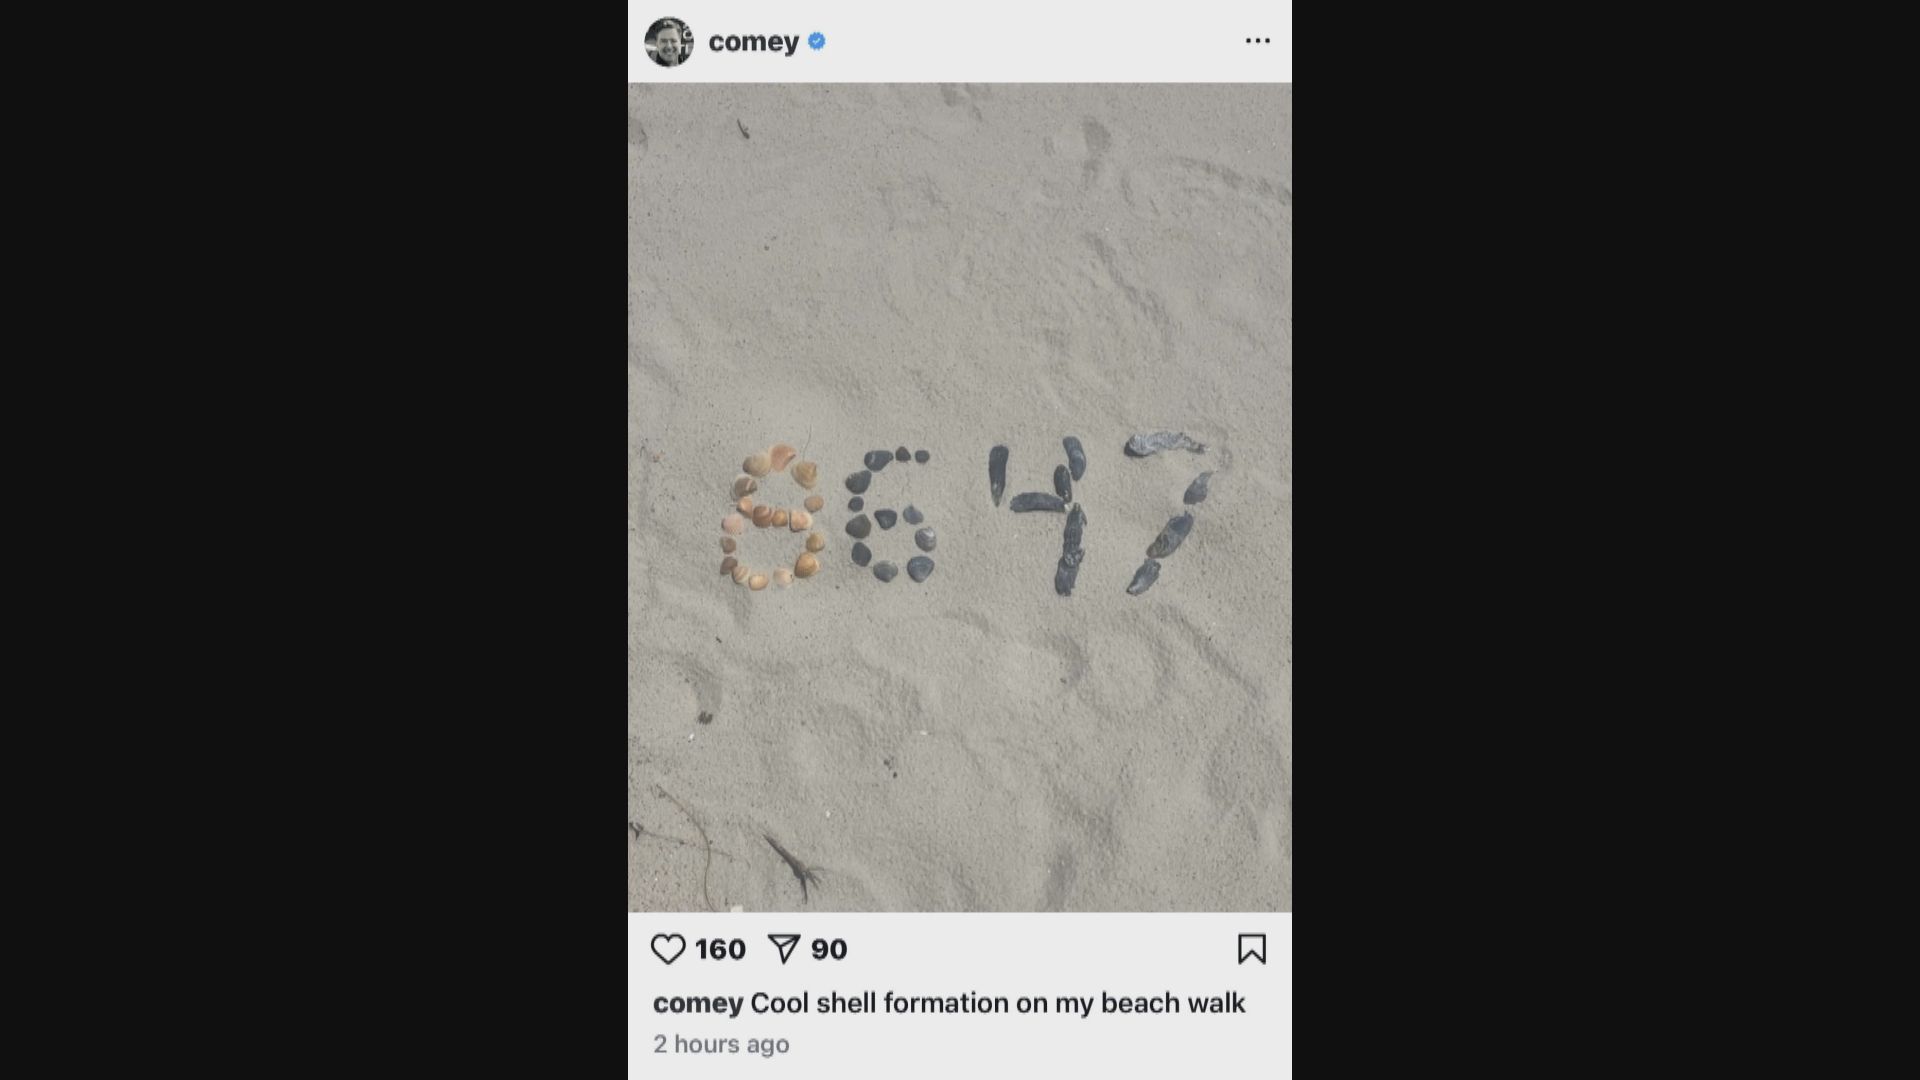Click the dark pebble digit 6 in photo

pyautogui.click(x=890, y=515)
